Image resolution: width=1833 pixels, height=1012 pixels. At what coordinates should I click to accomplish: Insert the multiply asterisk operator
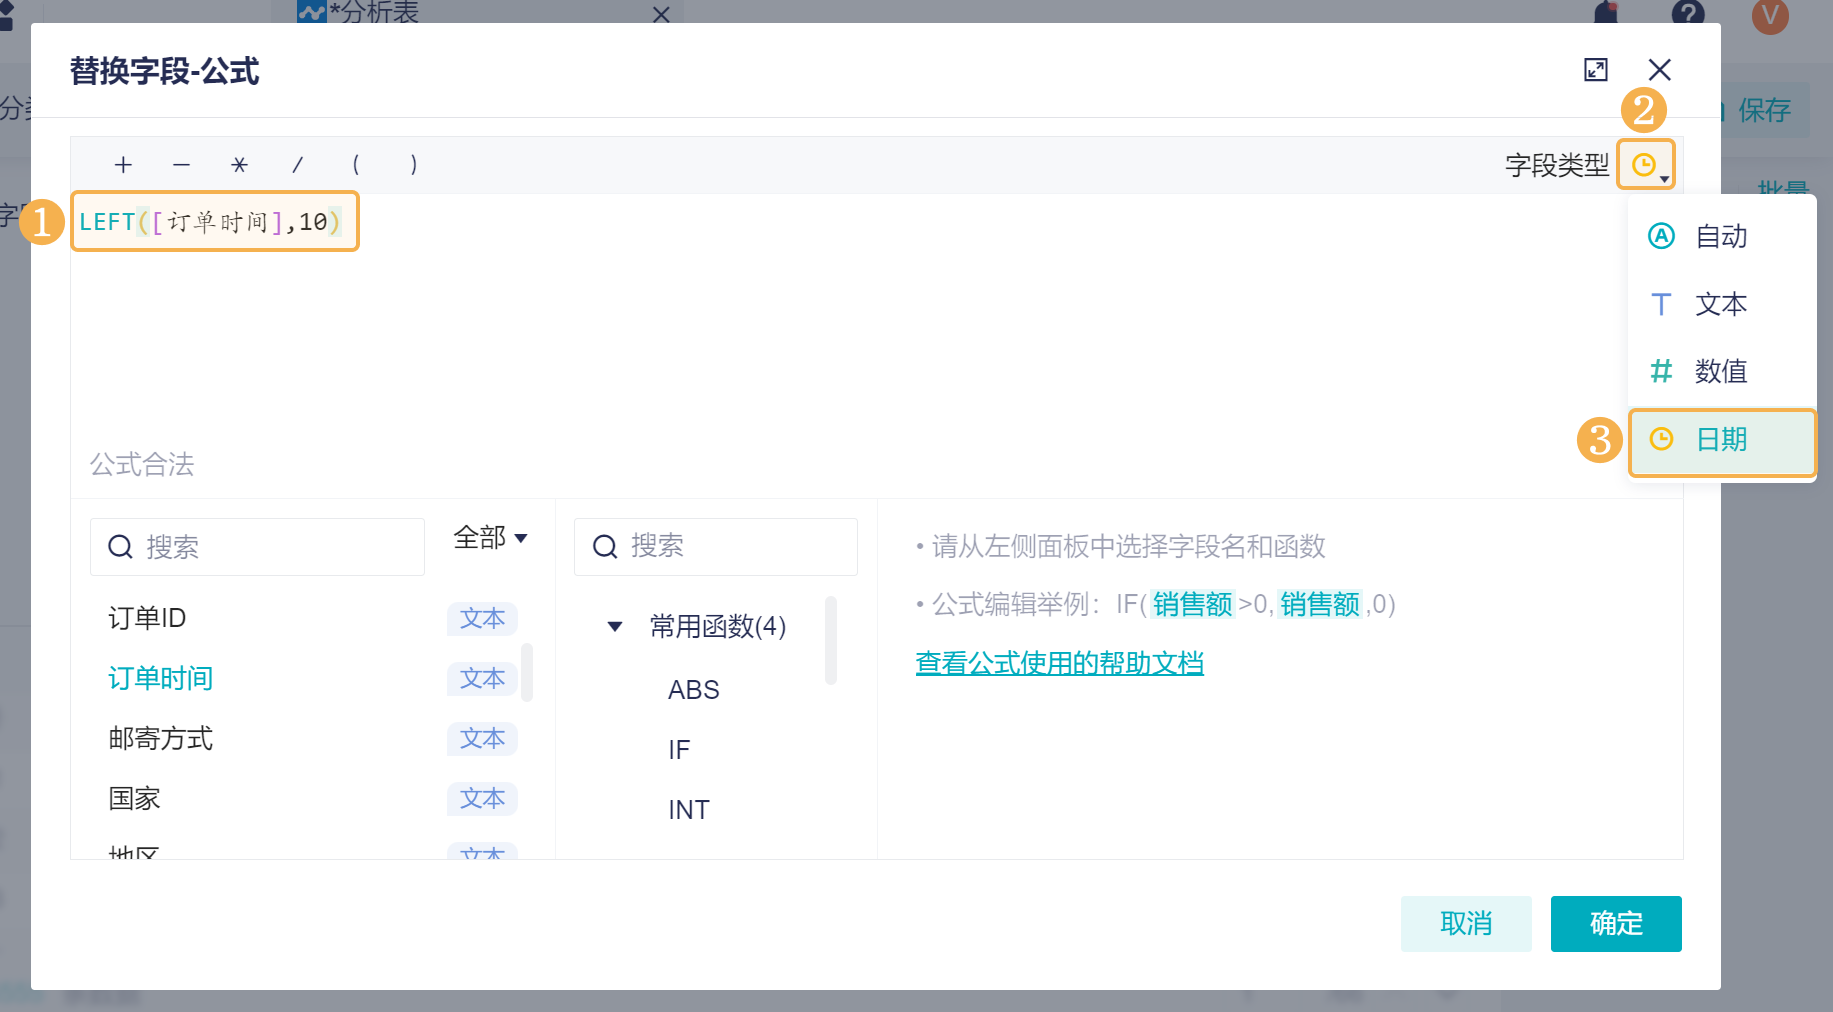click(239, 165)
